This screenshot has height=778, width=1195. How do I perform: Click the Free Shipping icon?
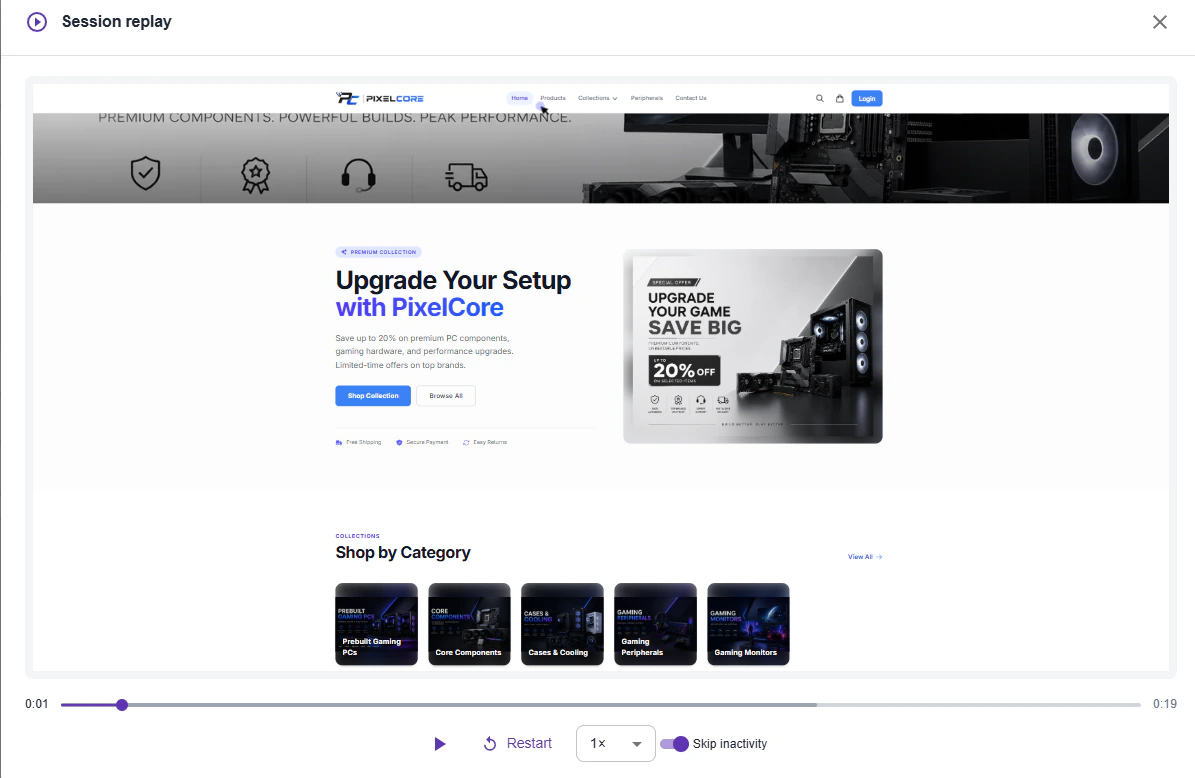click(x=338, y=443)
